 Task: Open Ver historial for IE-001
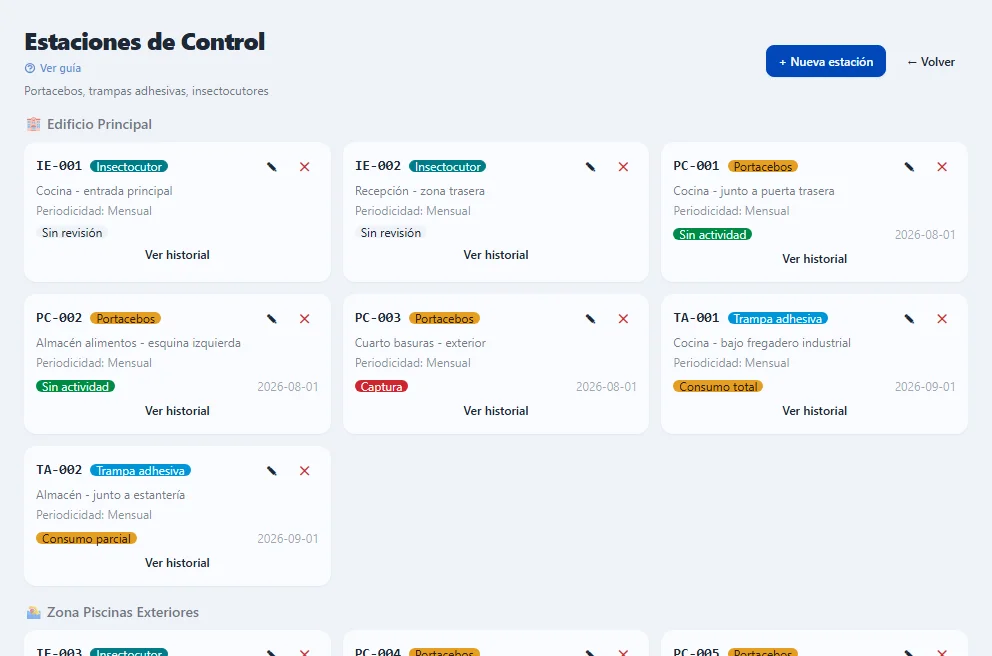point(177,255)
